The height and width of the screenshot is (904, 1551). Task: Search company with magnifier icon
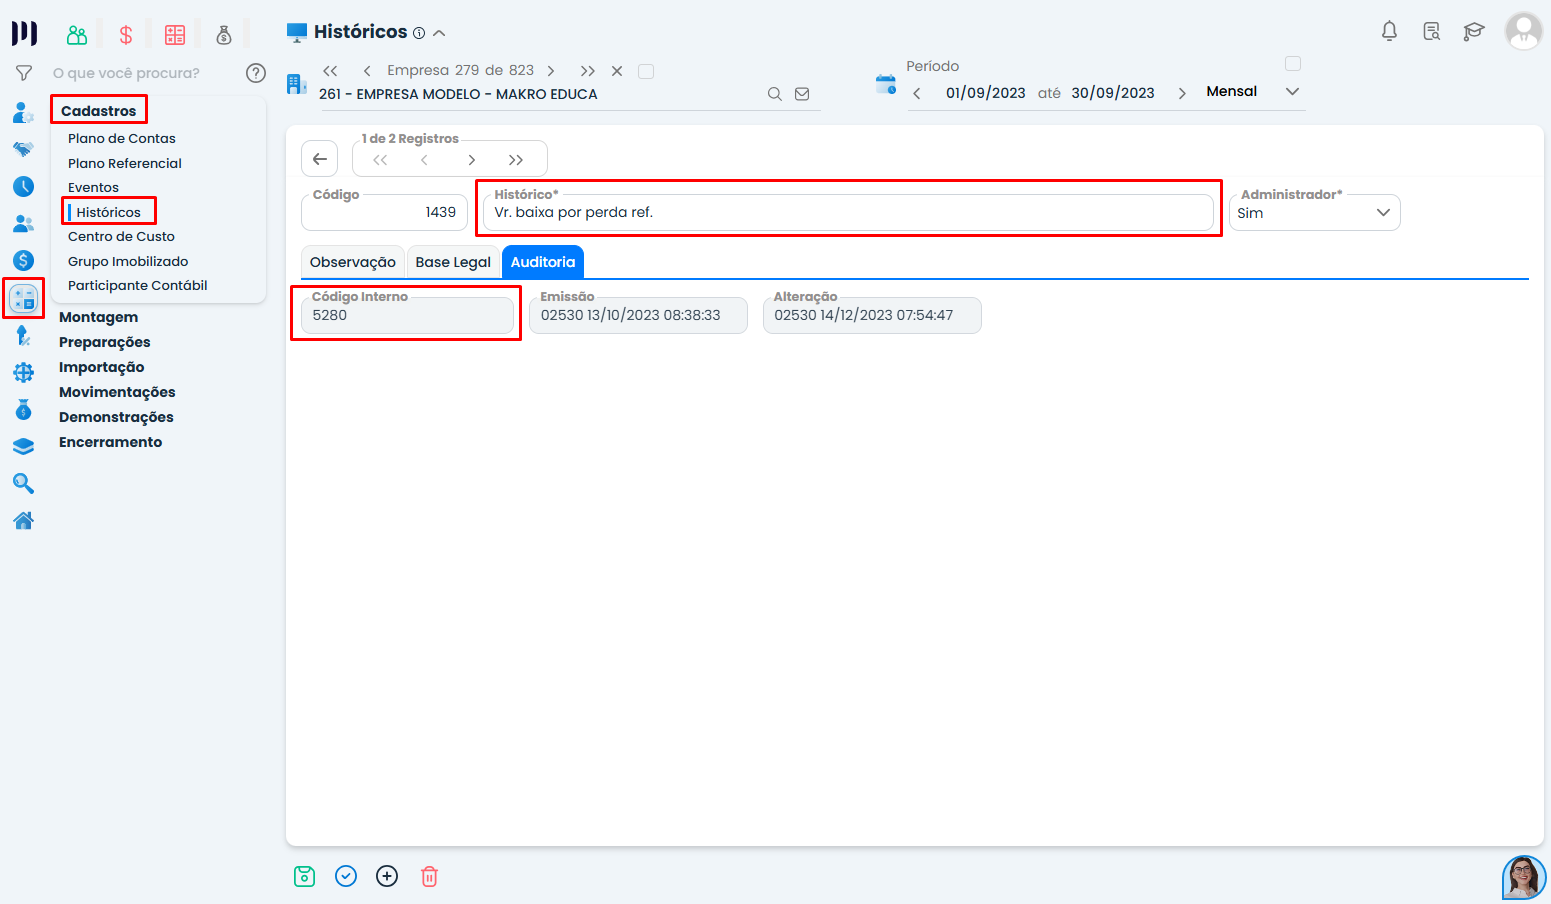click(775, 94)
